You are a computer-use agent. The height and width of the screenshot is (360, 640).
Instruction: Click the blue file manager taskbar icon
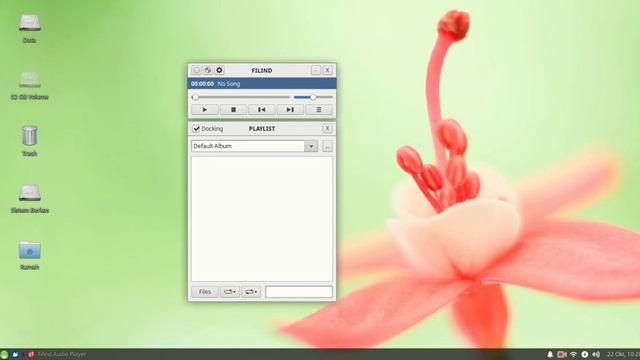point(15,354)
